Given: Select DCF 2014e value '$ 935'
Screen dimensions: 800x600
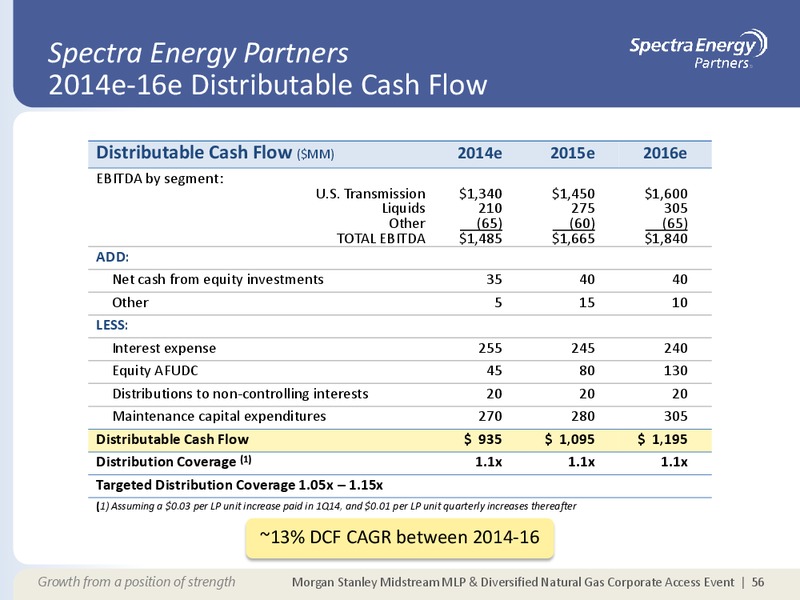Looking at the screenshot, I should tap(483, 439).
